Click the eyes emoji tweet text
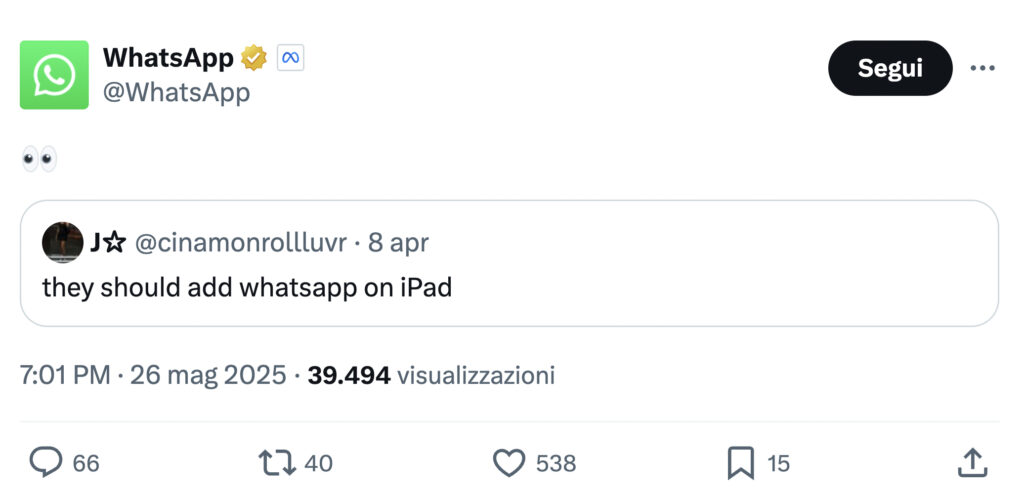The width and height of the screenshot is (1024, 498). click(39, 158)
